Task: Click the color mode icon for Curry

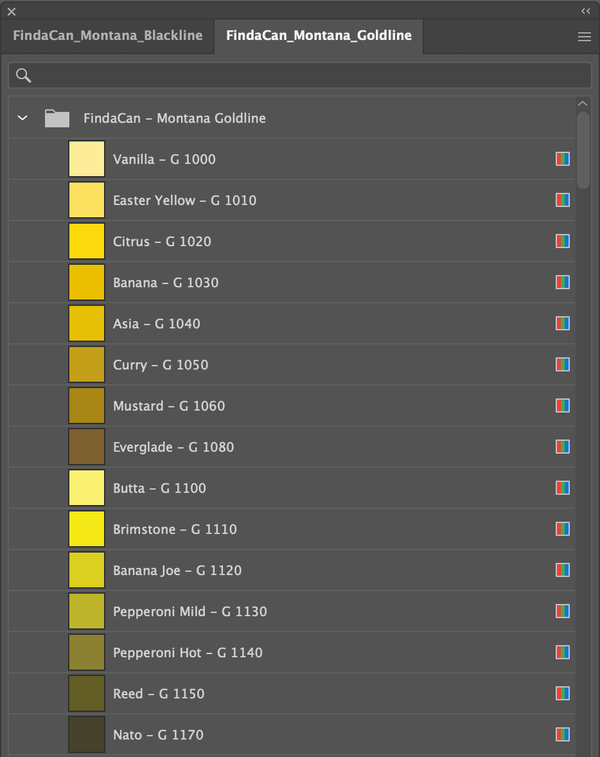Action: [563, 365]
